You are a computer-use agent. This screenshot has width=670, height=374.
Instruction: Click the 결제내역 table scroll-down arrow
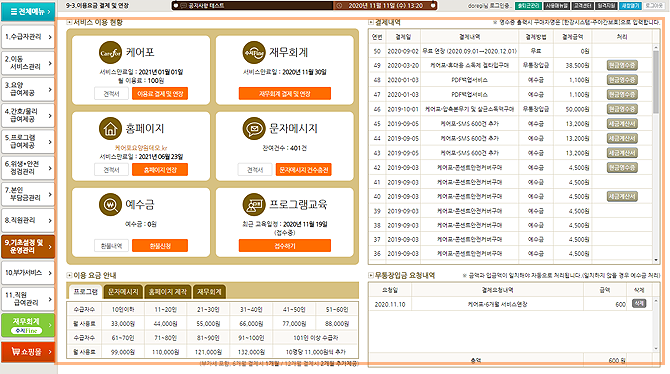[x=656, y=260]
